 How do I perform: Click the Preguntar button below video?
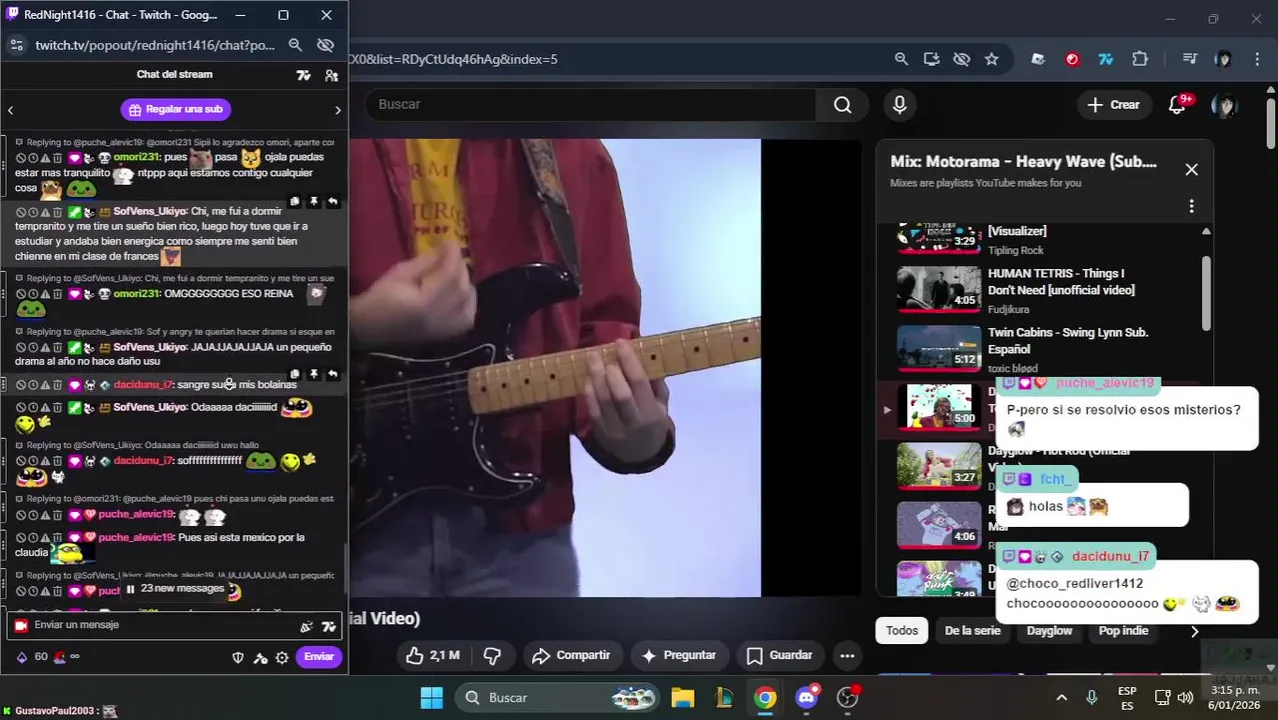(x=678, y=656)
